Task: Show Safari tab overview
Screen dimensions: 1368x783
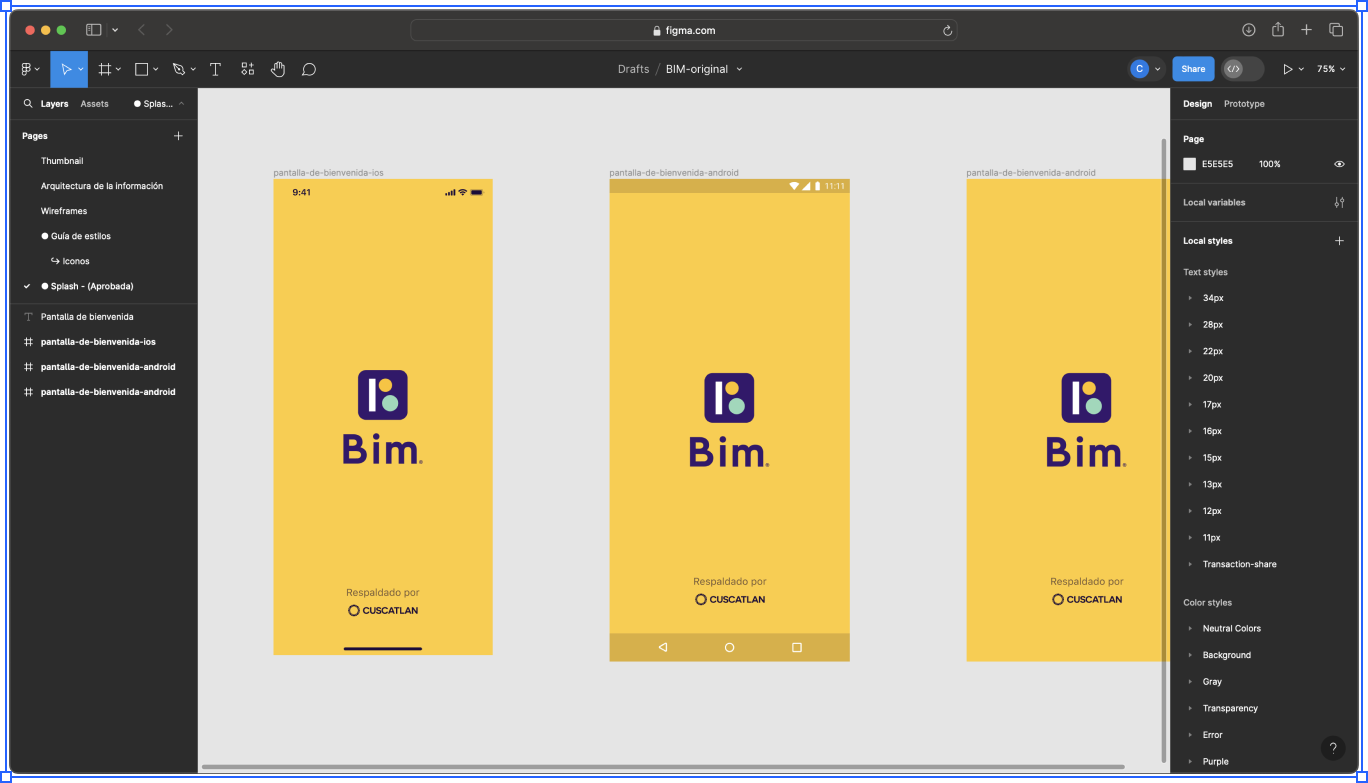Action: tap(1336, 30)
